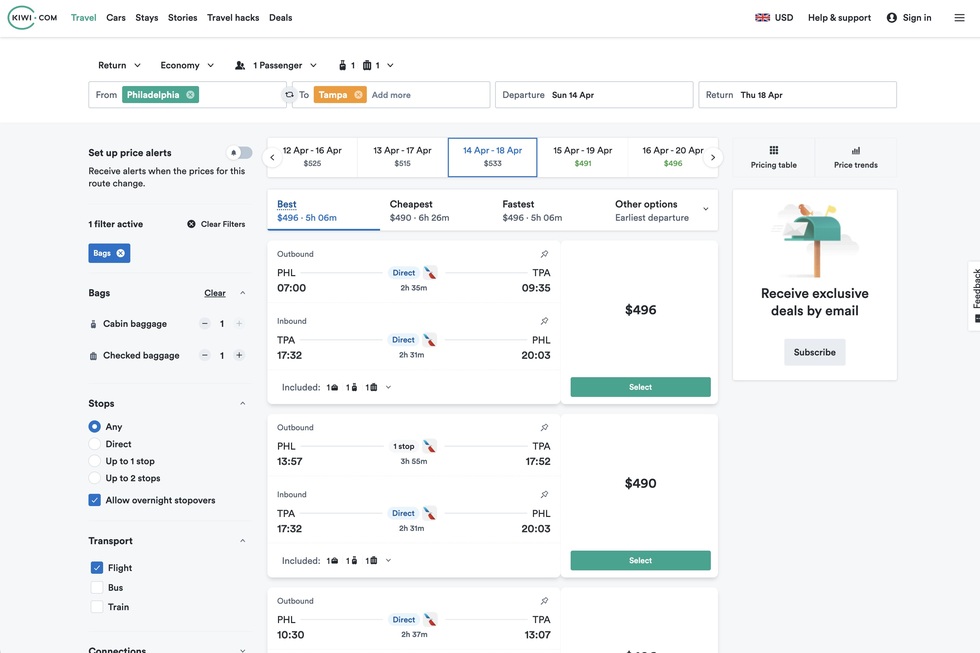Swap origin and destination with arrows icon

pos(289,95)
